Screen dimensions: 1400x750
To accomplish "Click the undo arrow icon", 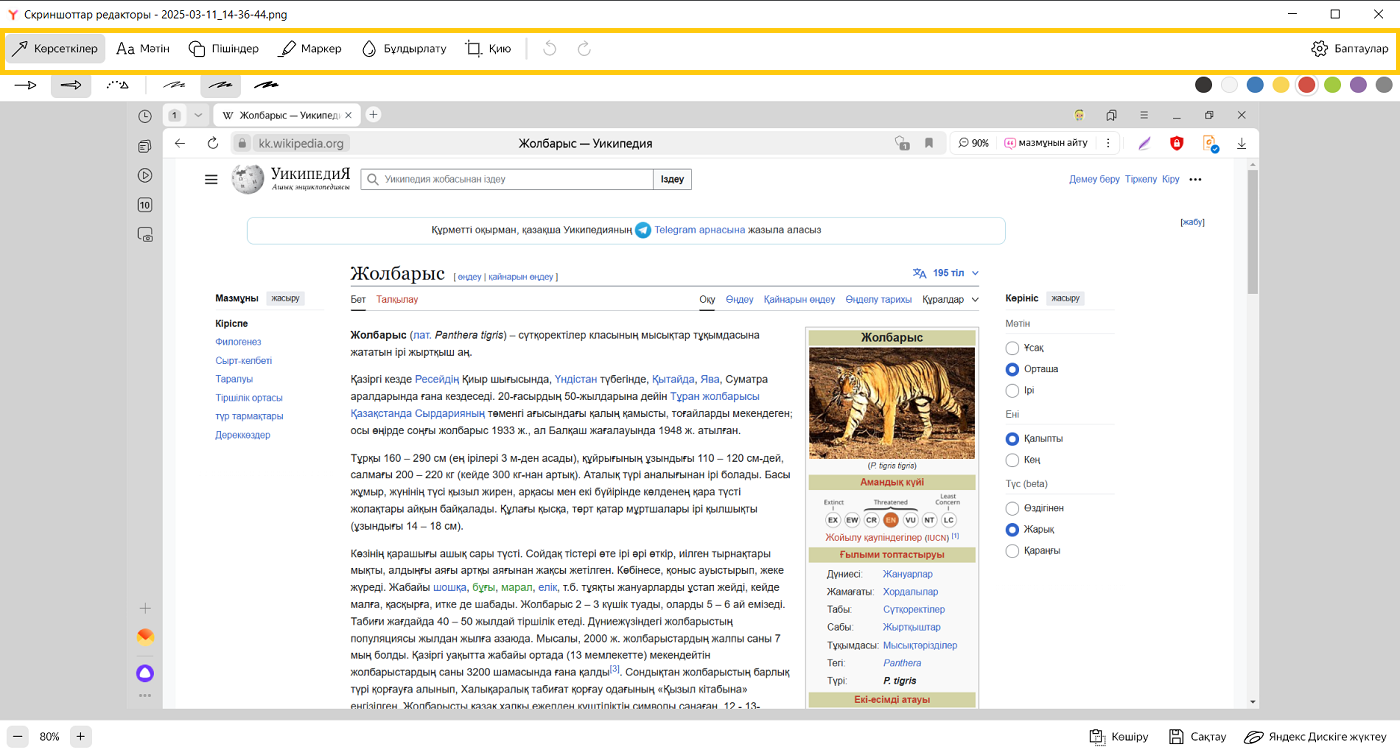I will coord(550,48).
